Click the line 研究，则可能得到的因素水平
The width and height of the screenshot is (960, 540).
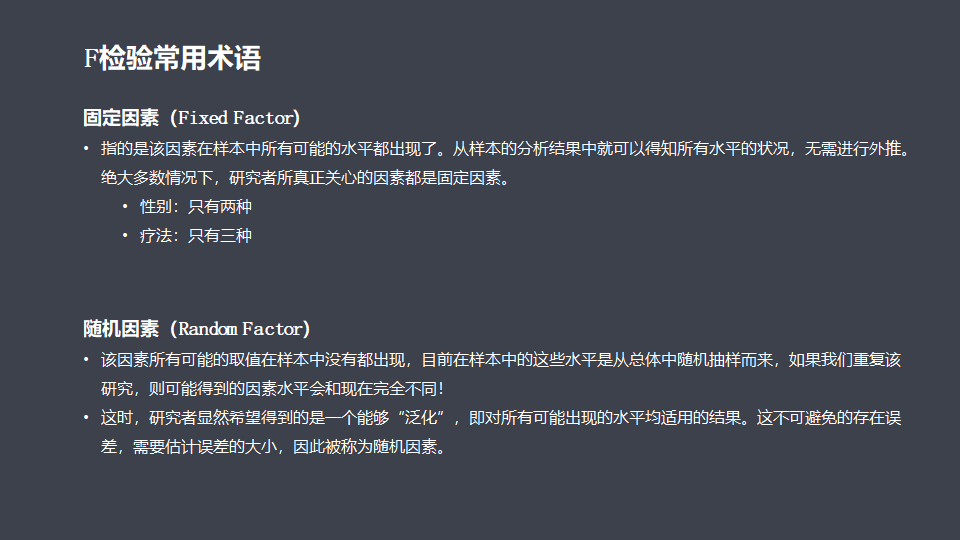272,389
